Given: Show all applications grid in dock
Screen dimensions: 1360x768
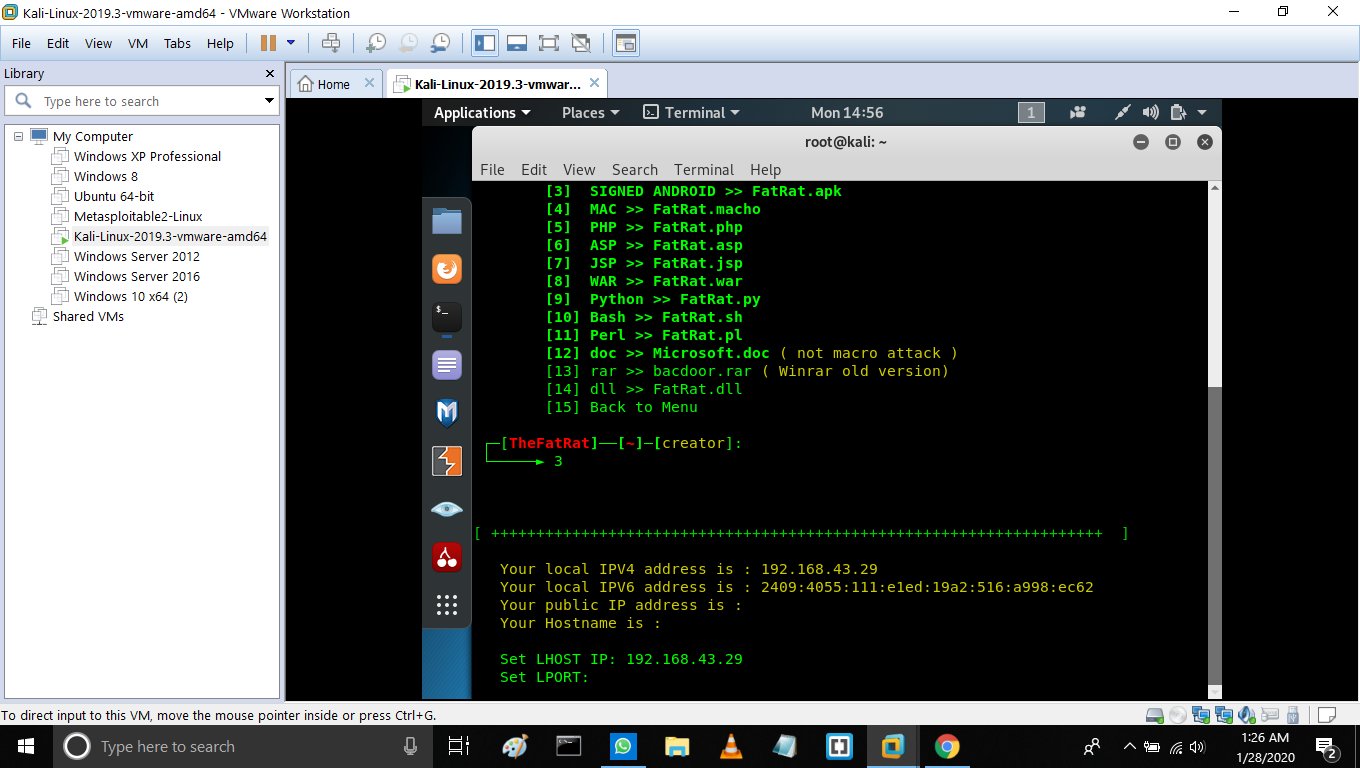Looking at the screenshot, I should [447, 605].
